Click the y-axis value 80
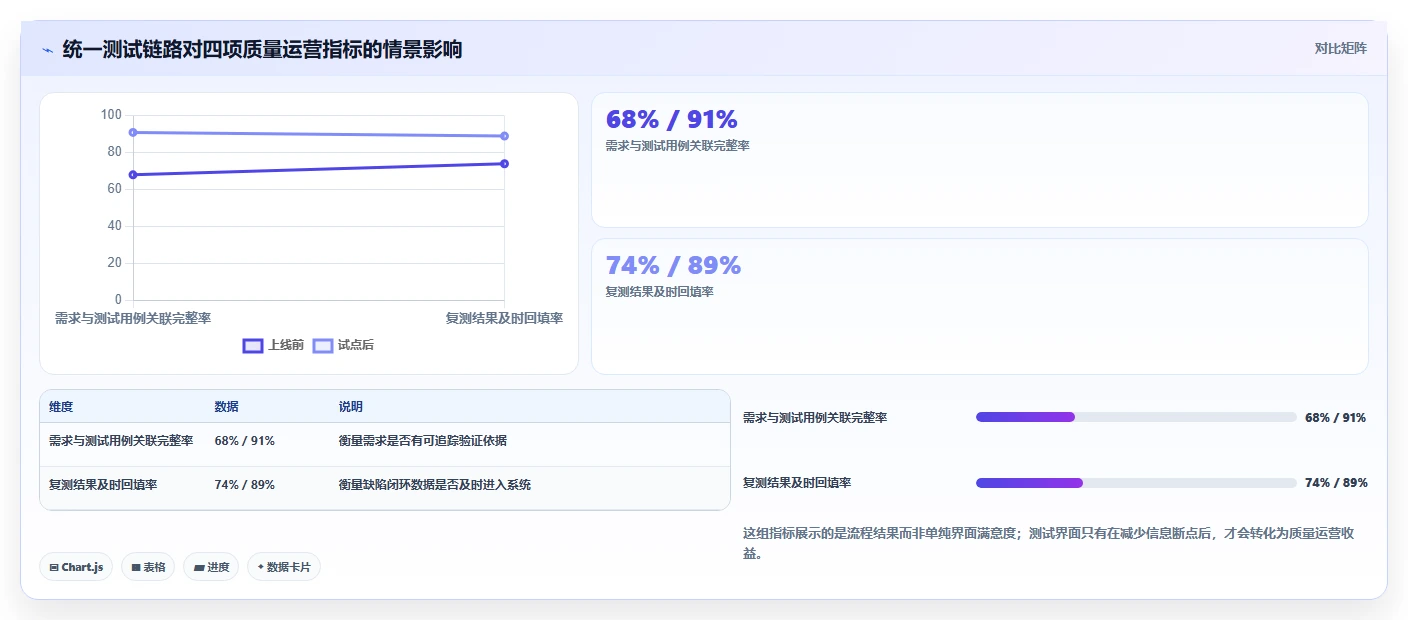This screenshot has width=1408, height=620. point(114,152)
